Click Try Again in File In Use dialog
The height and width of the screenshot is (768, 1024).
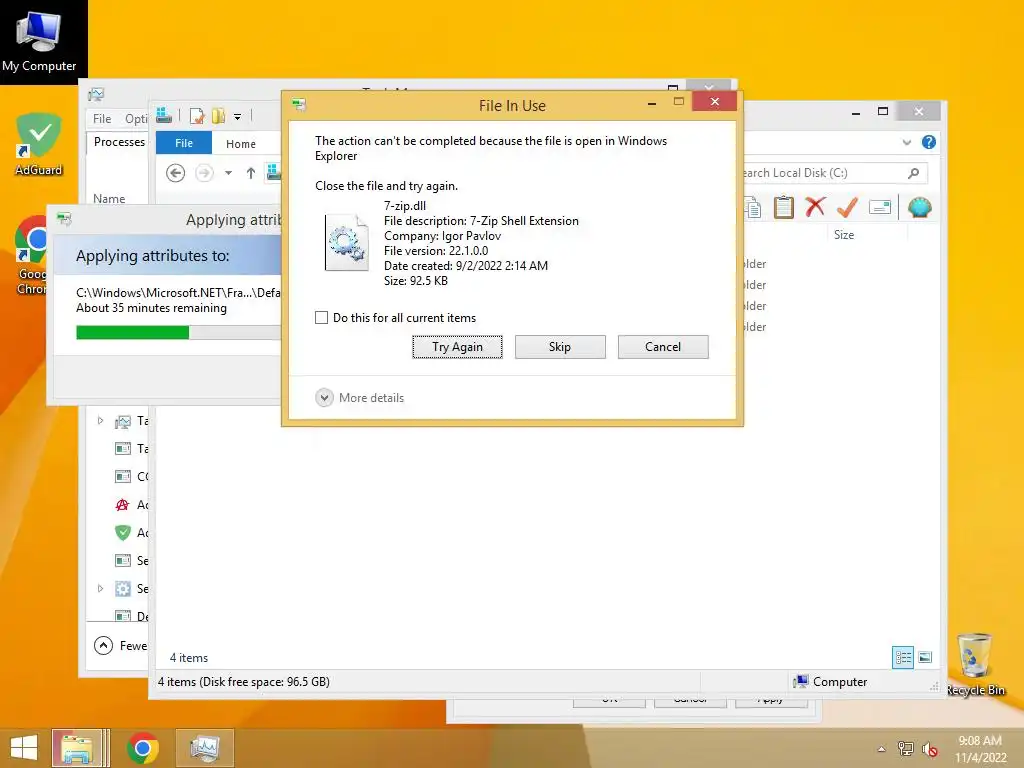pos(457,347)
